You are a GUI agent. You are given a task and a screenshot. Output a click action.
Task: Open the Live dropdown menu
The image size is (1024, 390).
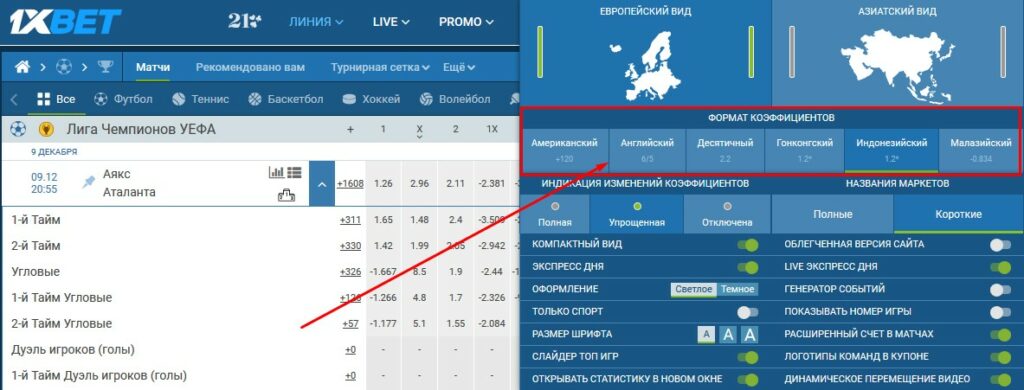coord(391,22)
